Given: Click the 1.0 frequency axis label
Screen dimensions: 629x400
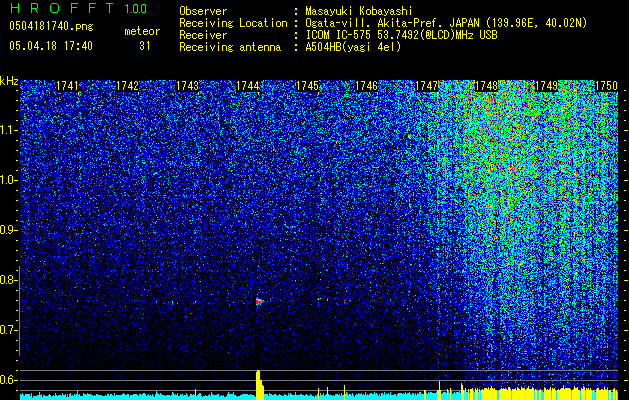Looking at the screenshot, I should (x=9, y=180).
